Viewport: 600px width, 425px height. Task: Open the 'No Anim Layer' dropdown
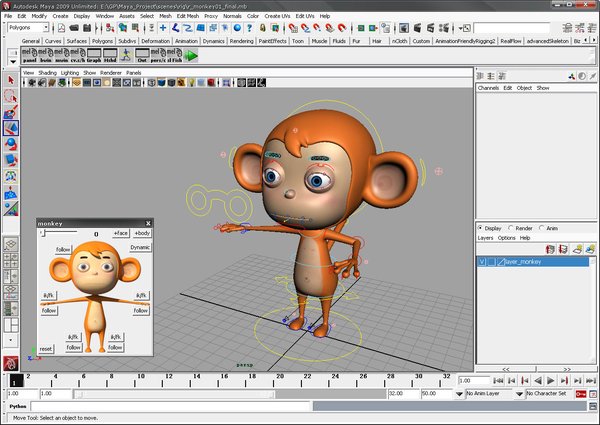tap(483, 394)
